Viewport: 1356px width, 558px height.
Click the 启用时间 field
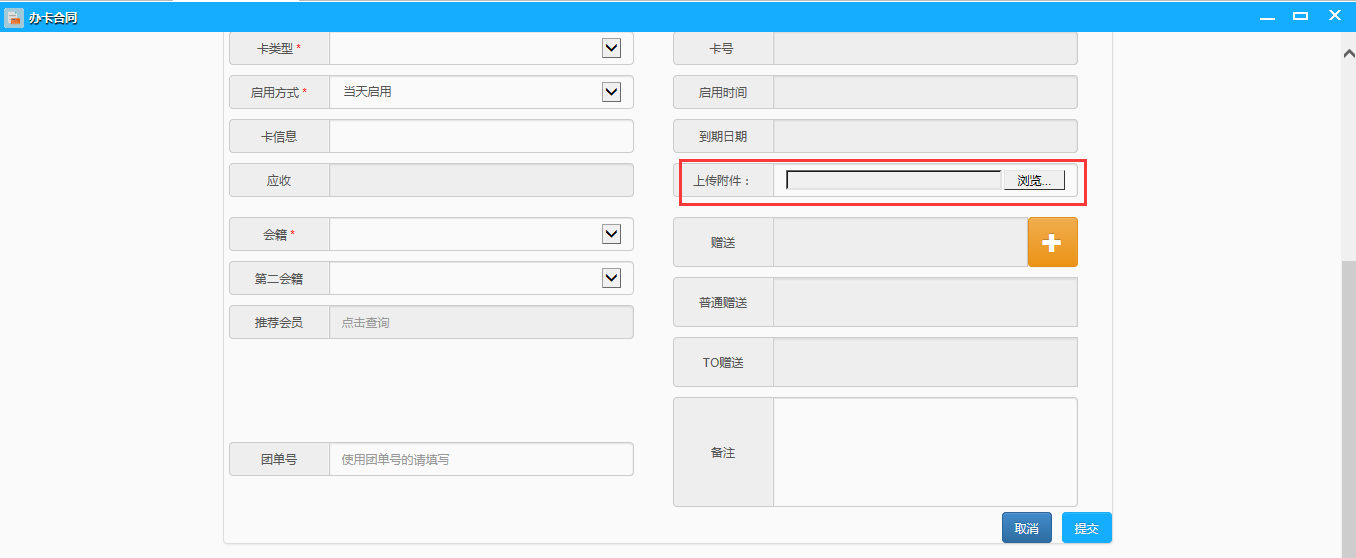[925, 92]
